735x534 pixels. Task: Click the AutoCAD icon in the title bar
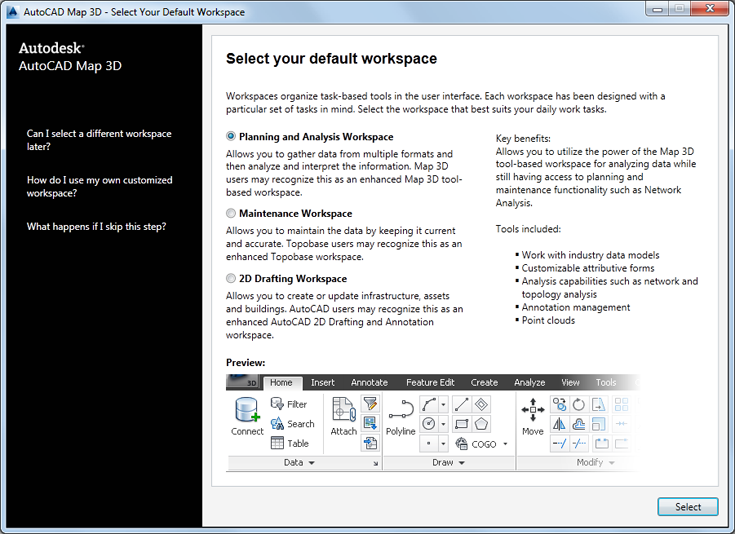[x=13, y=12]
